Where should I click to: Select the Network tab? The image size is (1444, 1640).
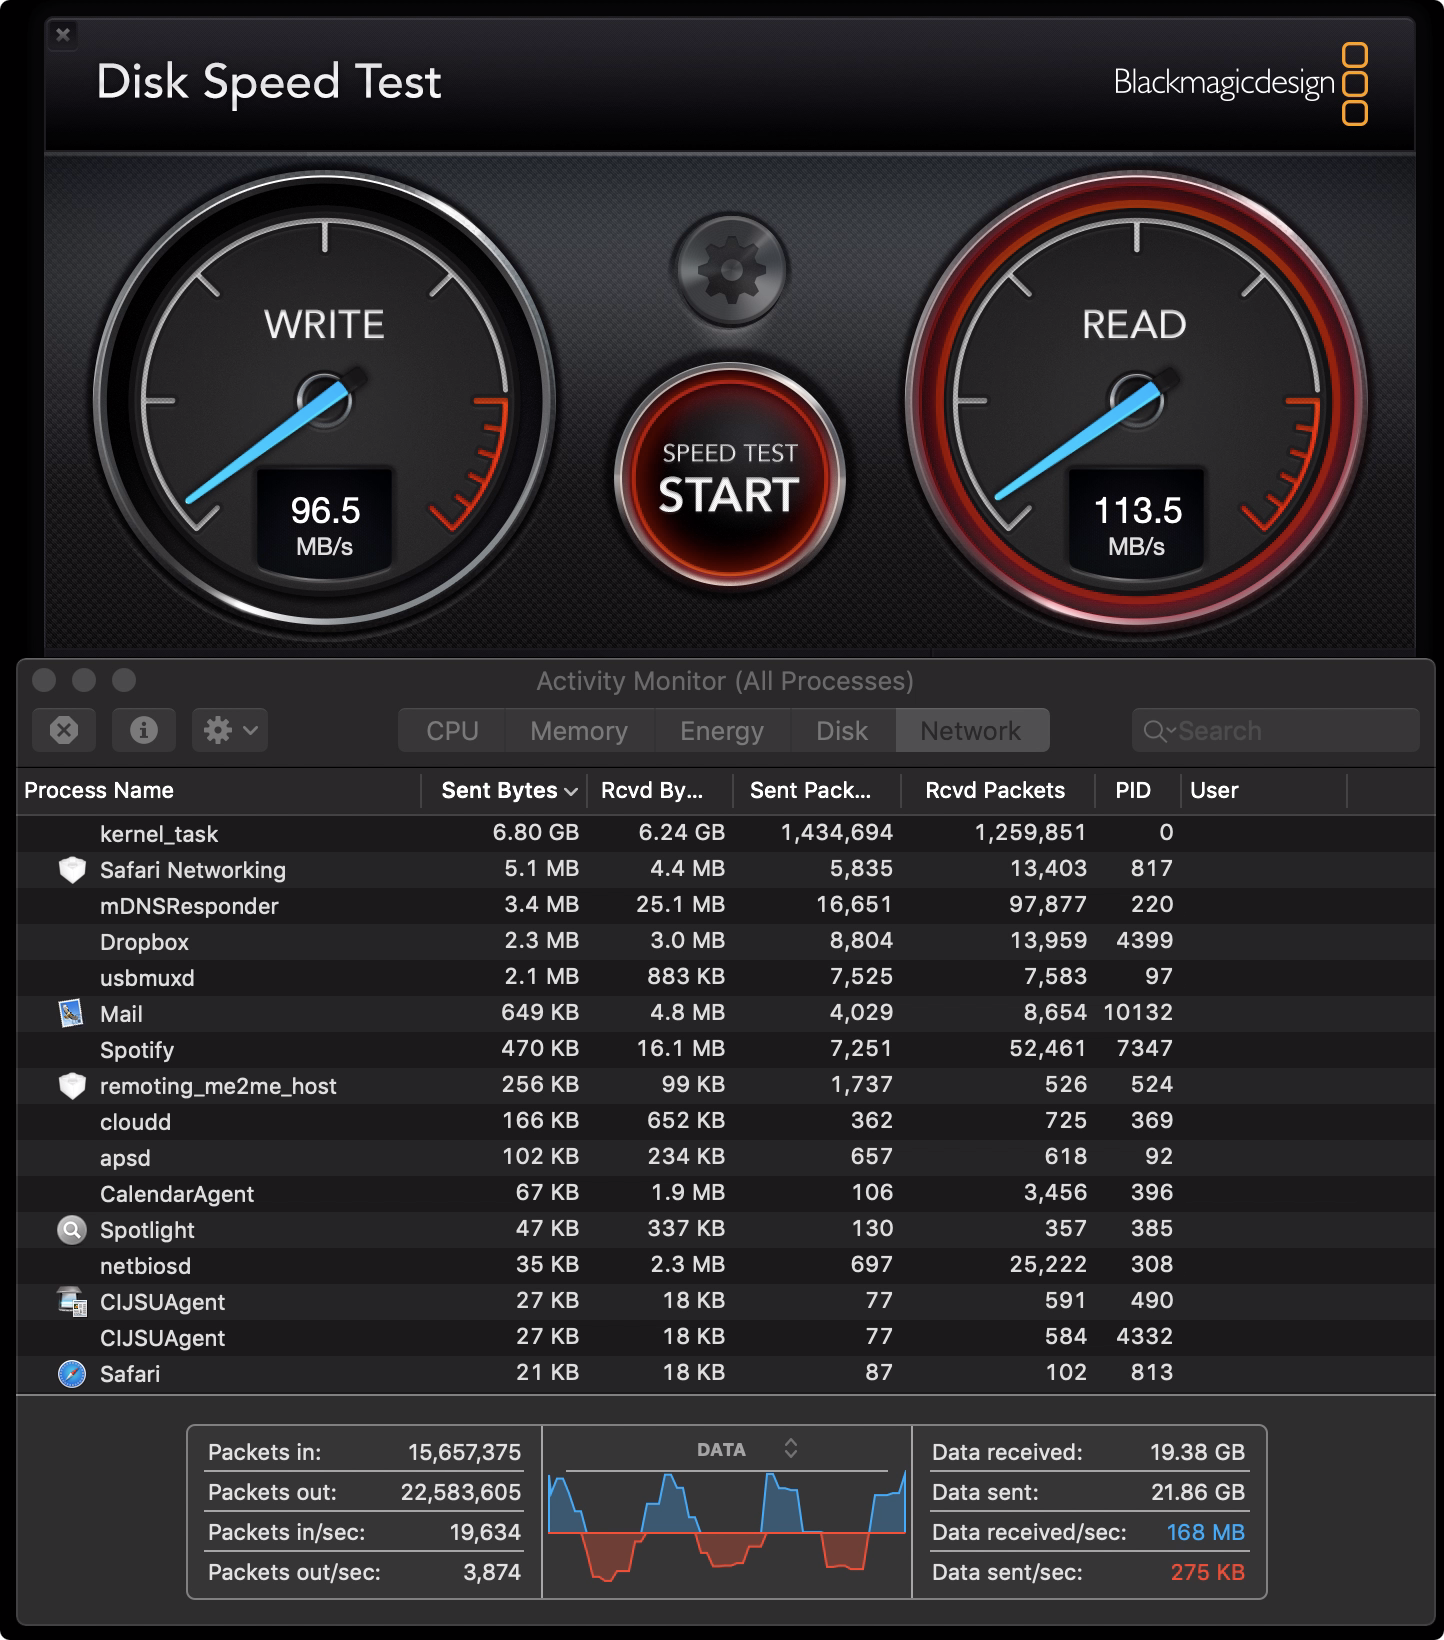971,731
